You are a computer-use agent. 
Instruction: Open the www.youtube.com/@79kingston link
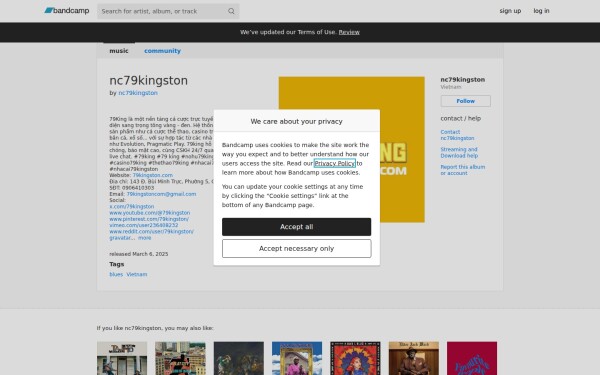tap(150, 213)
